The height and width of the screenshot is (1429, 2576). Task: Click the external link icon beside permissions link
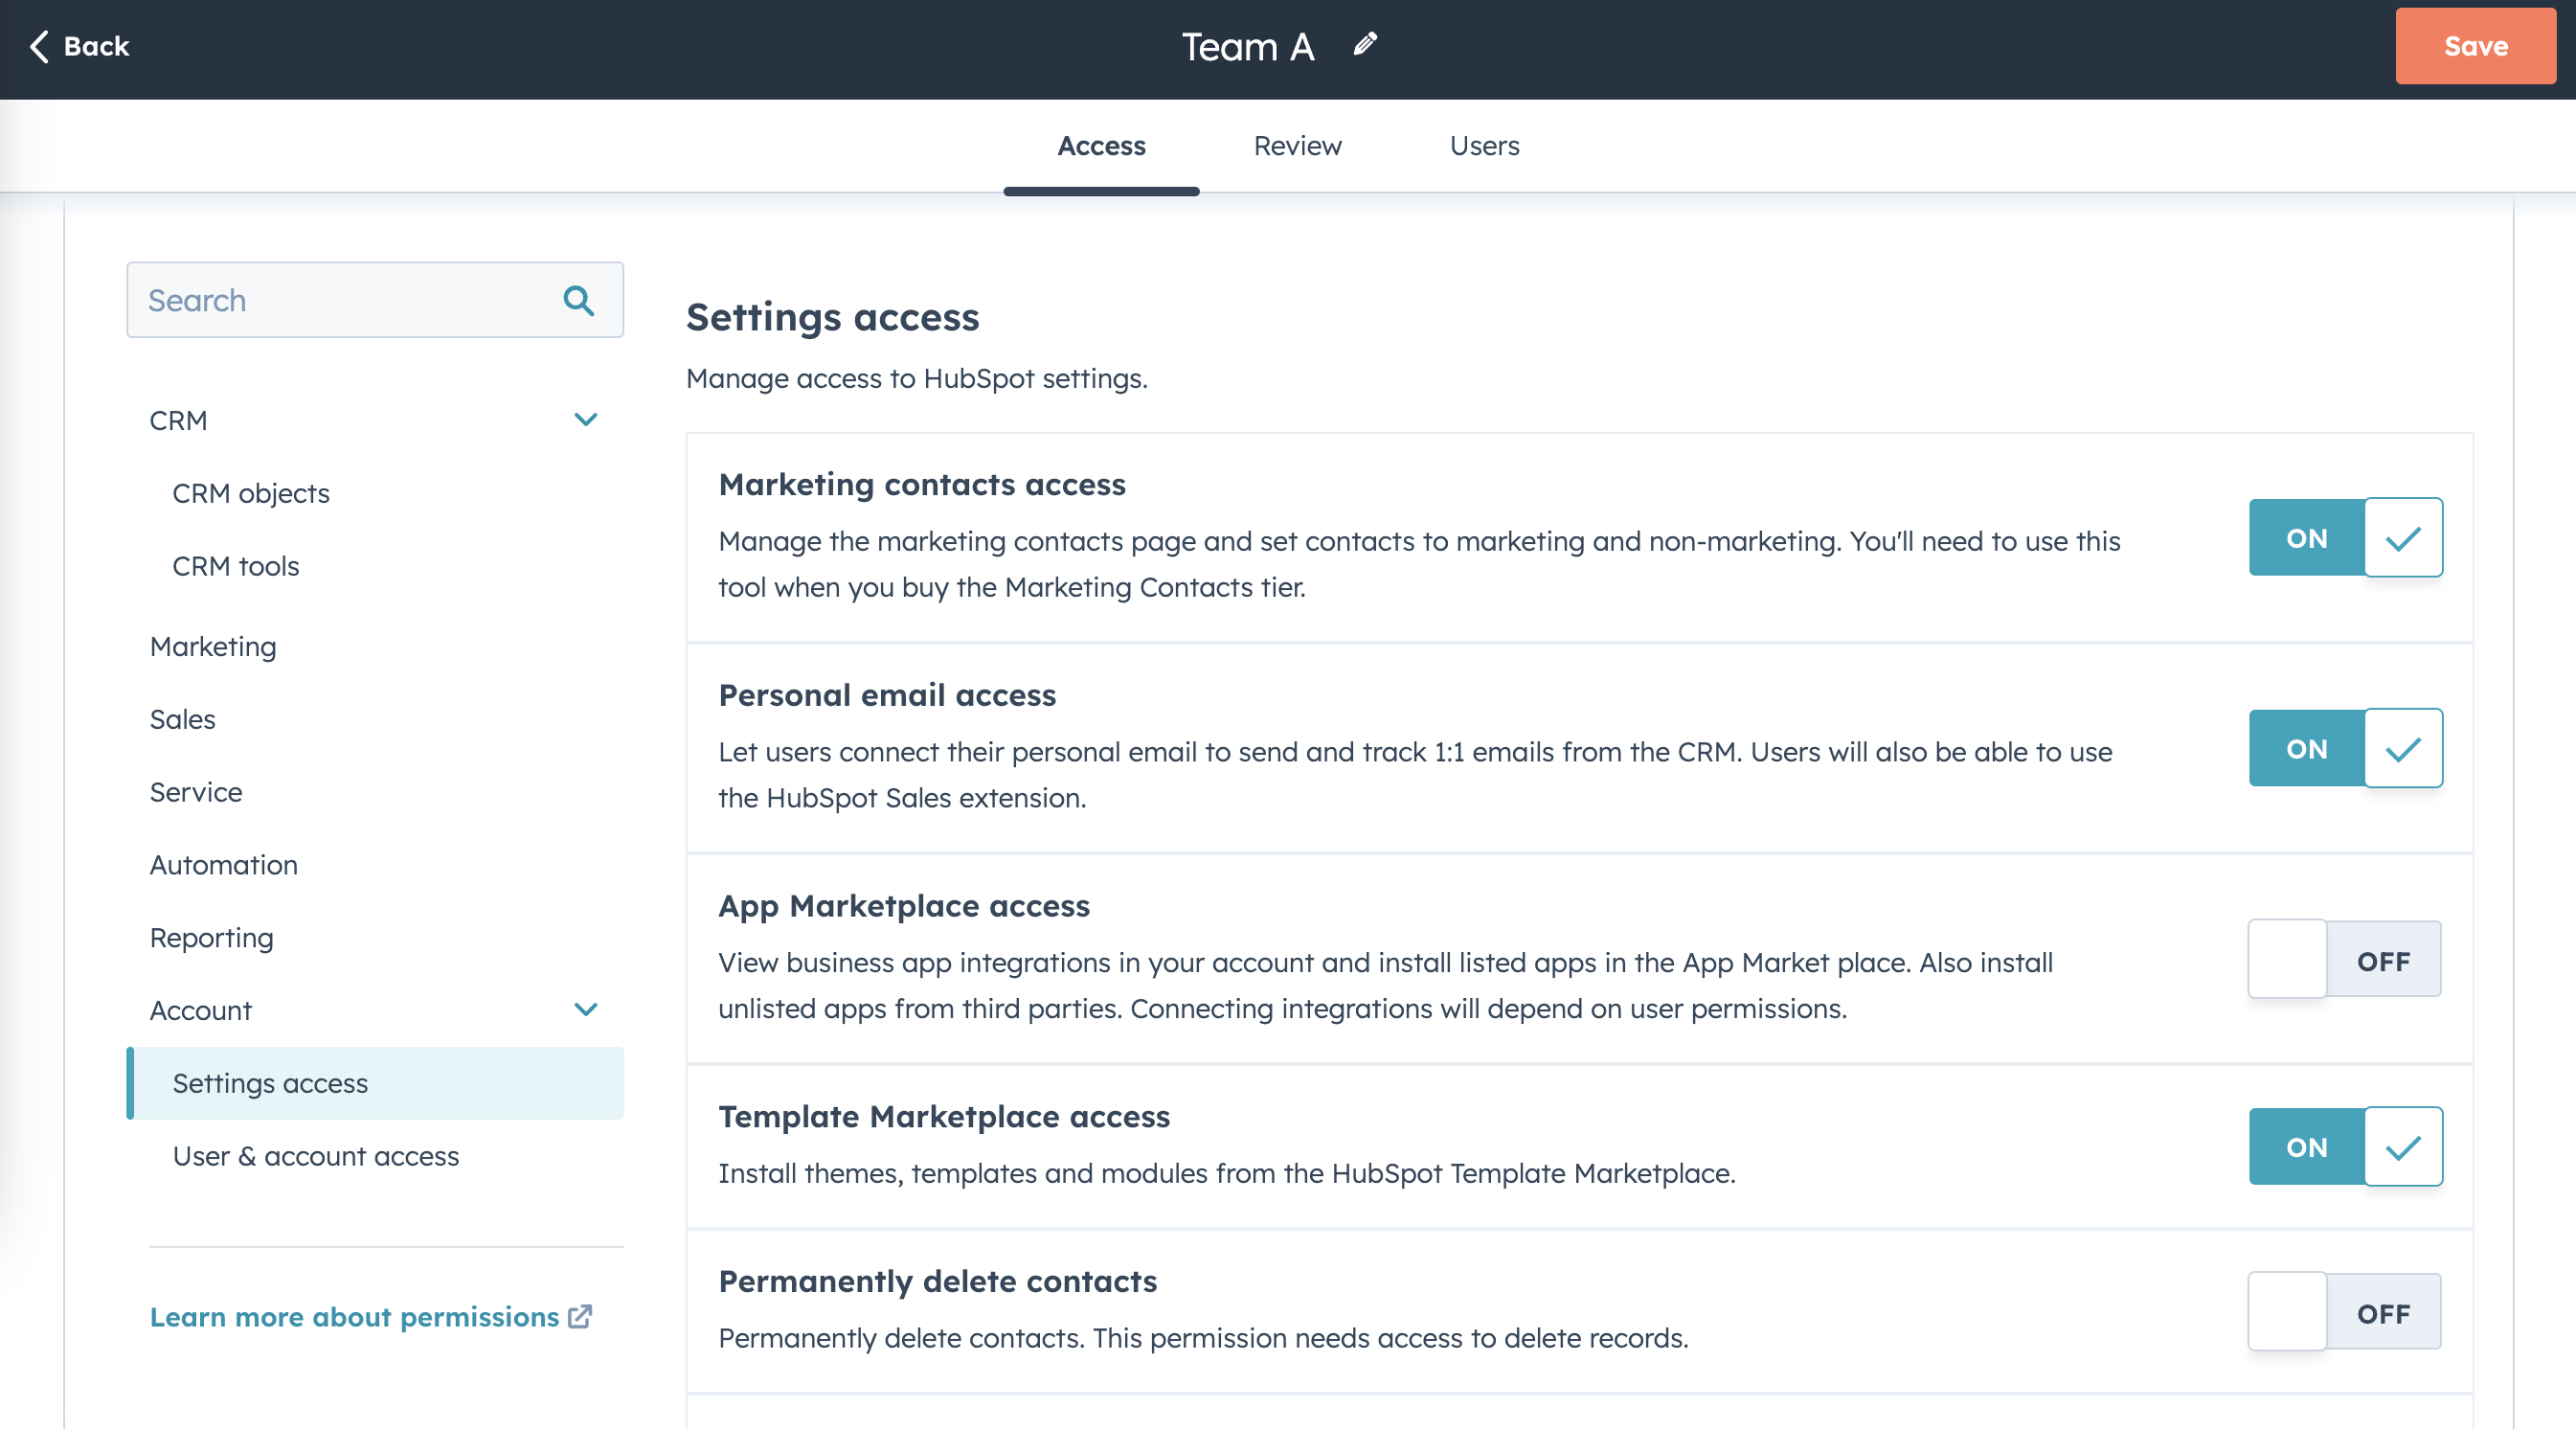tap(580, 1316)
